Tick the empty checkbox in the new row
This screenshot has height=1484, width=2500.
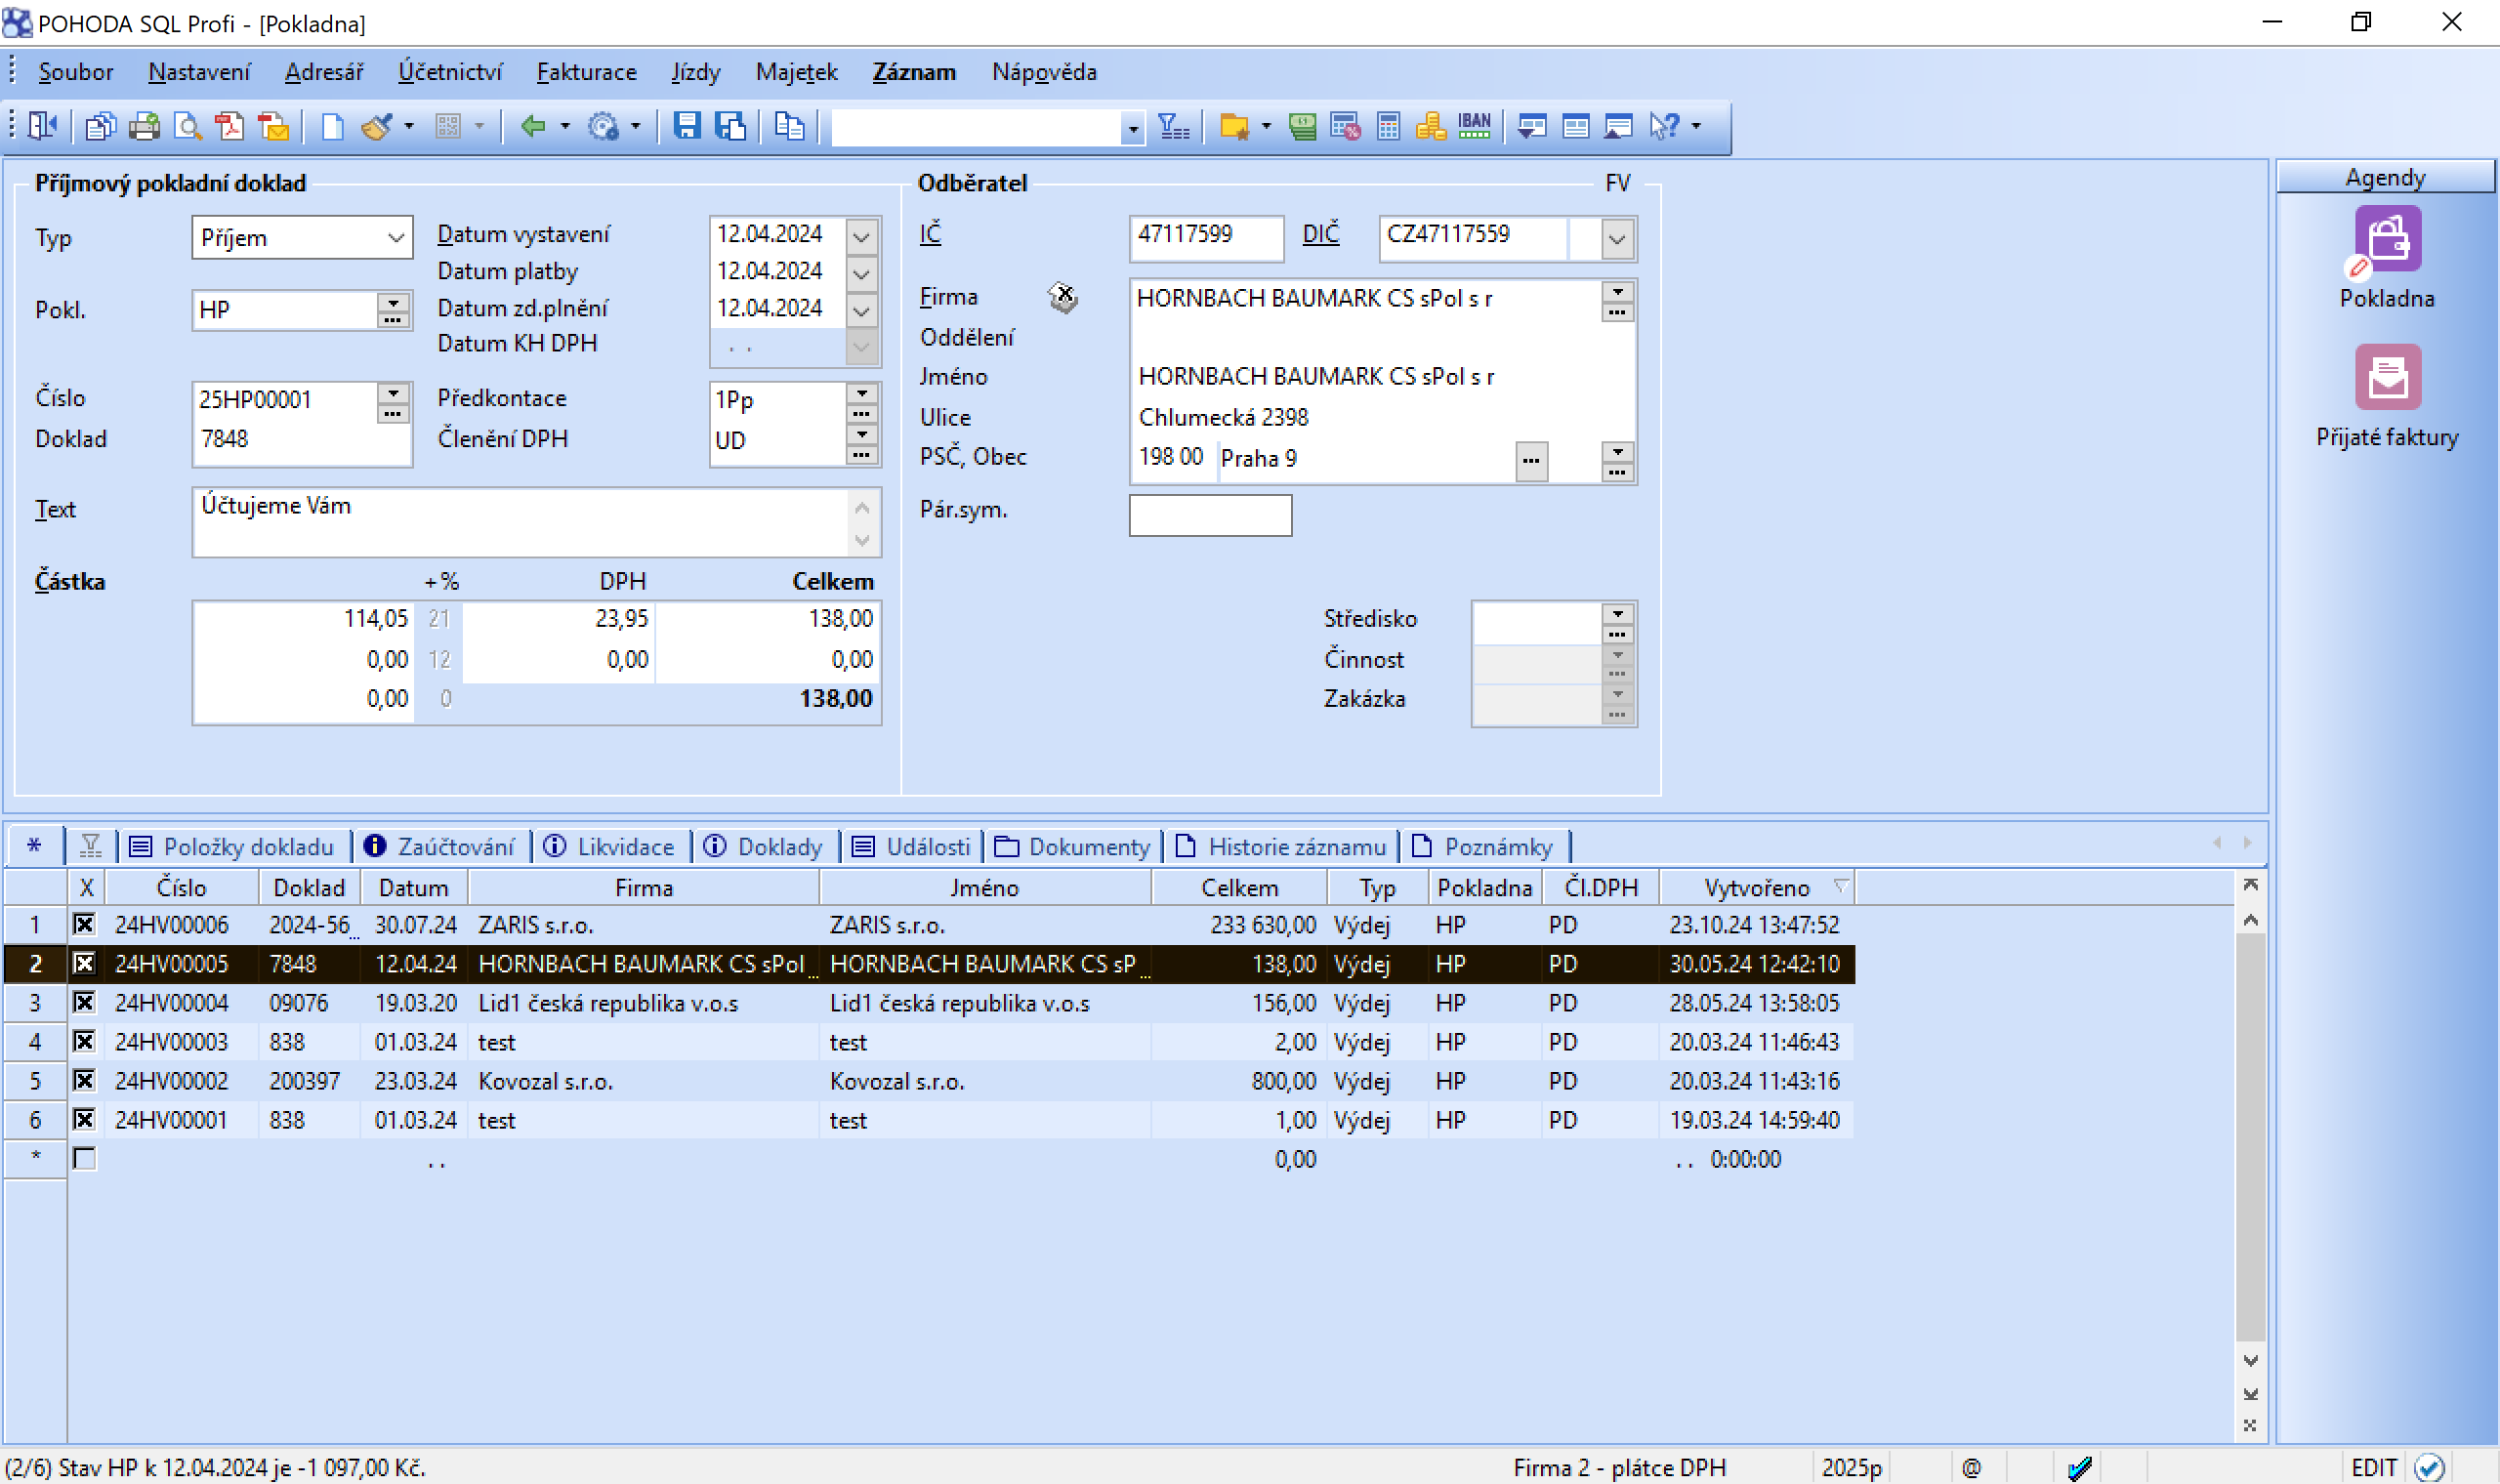tap(84, 1158)
